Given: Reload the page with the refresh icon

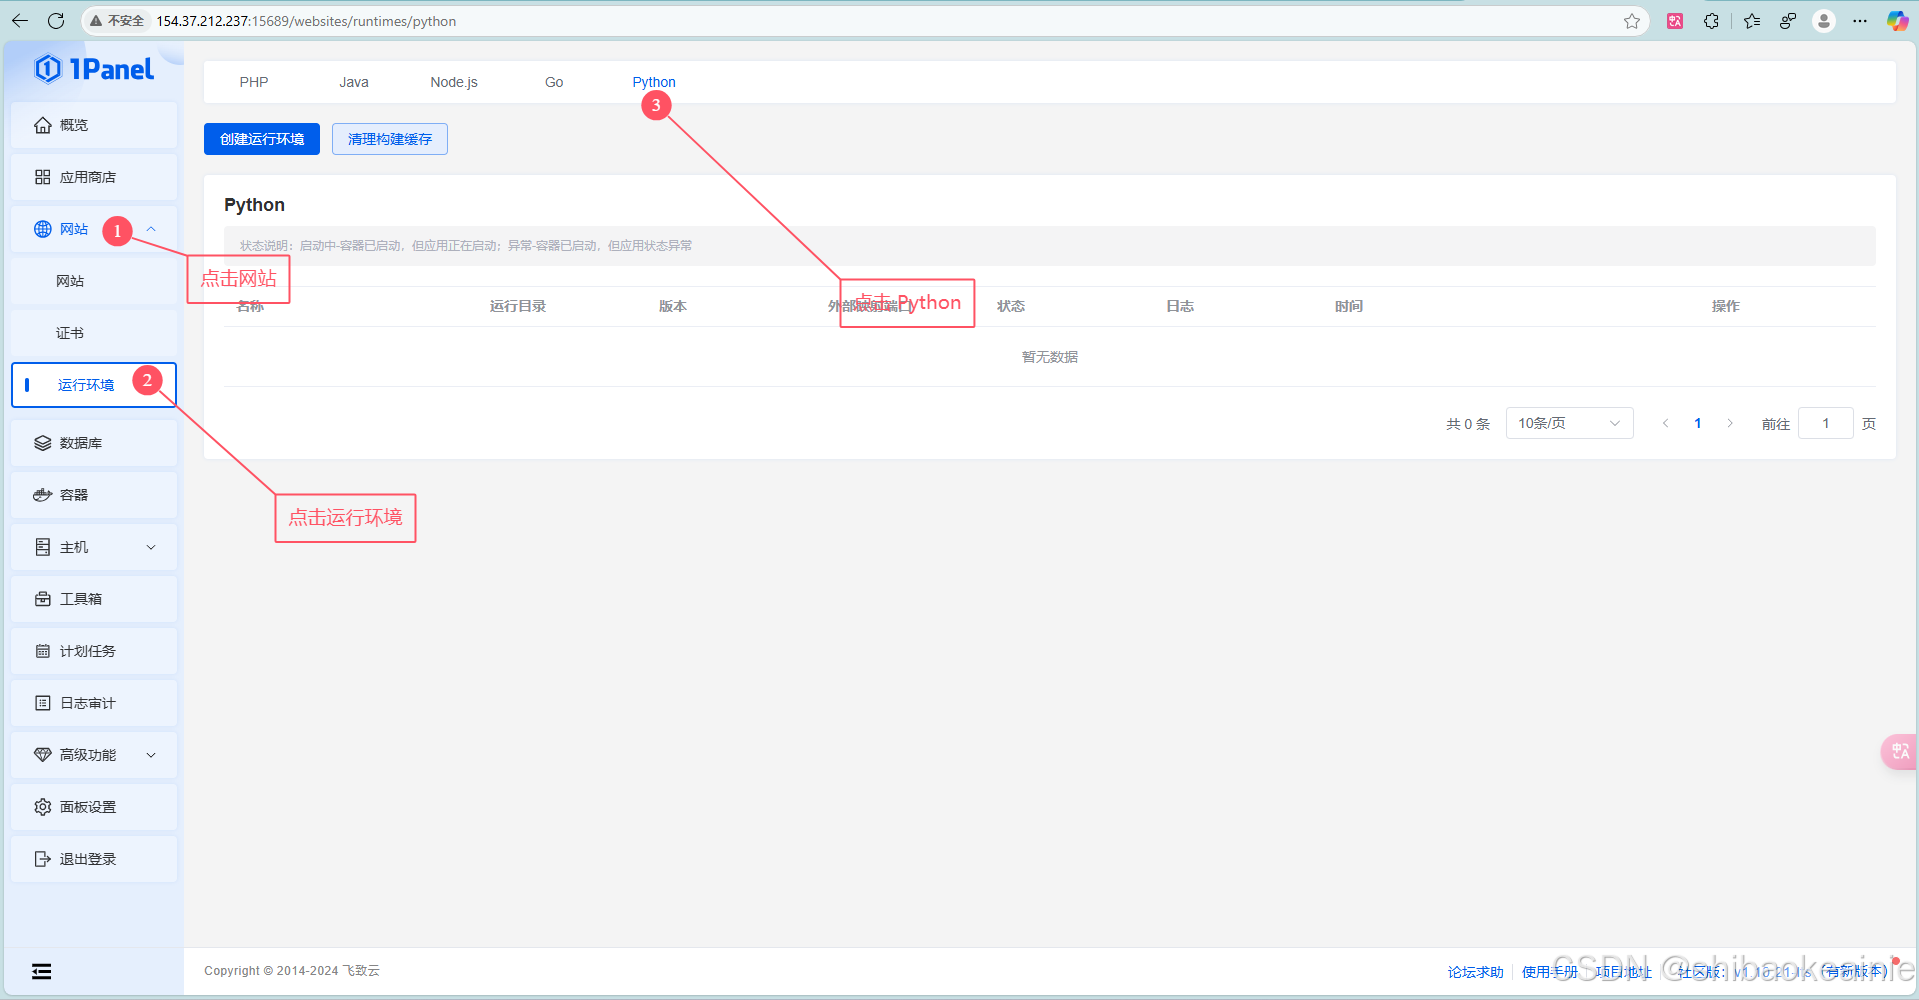Looking at the screenshot, I should point(56,21).
